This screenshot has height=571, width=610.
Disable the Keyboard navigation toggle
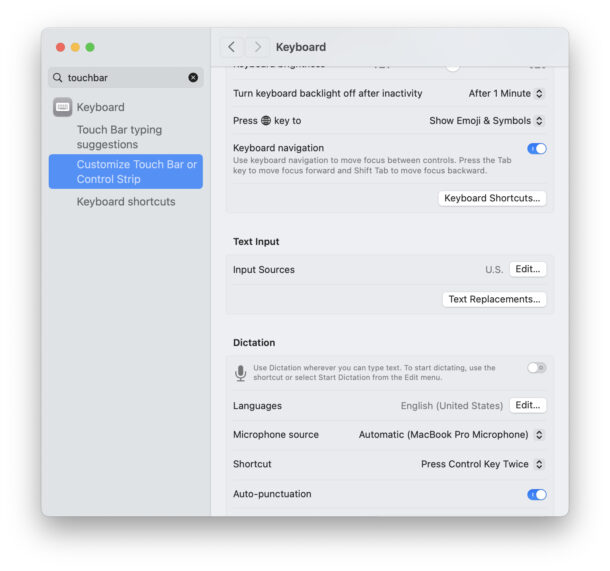coord(537,149)
